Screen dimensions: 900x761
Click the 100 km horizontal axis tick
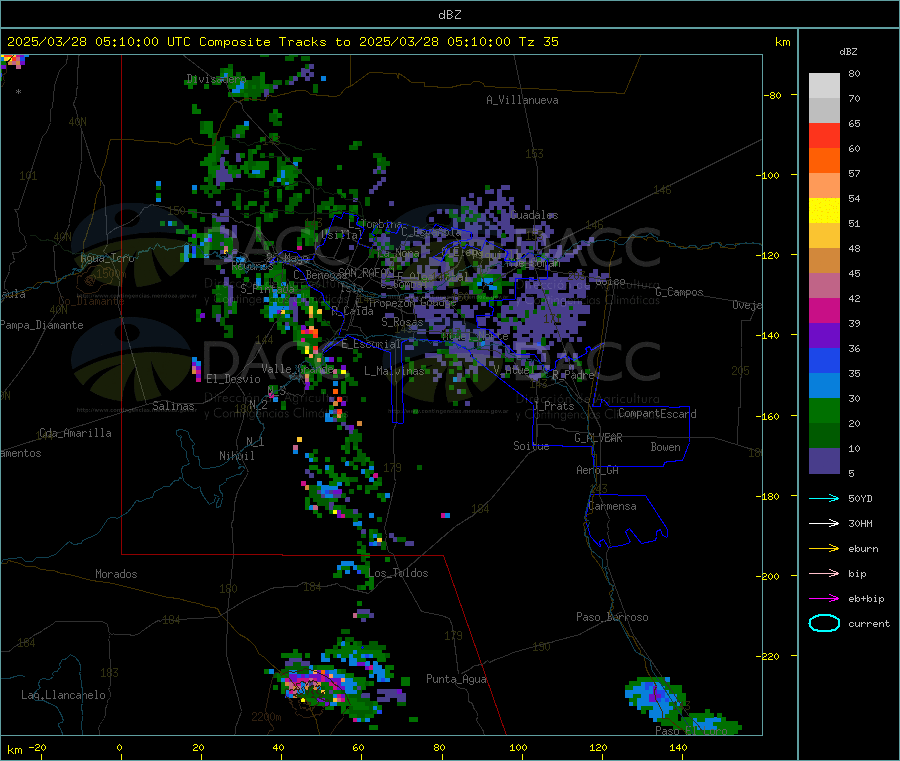(518, 747)
